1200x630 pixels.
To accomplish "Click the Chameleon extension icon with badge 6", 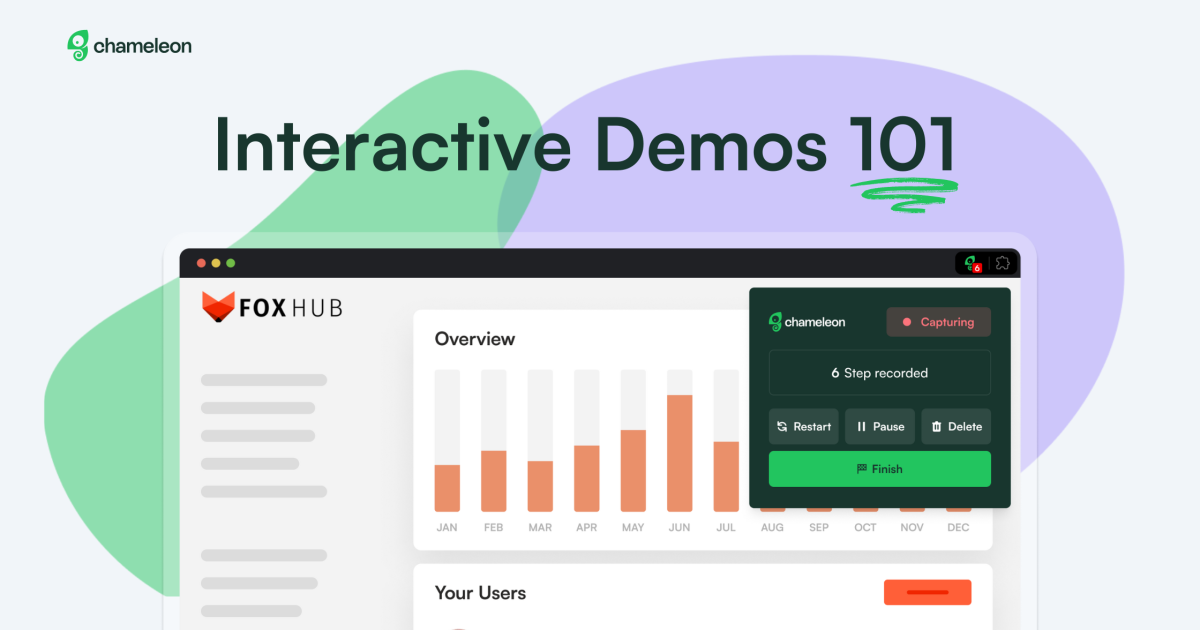I will click(971, 262).
